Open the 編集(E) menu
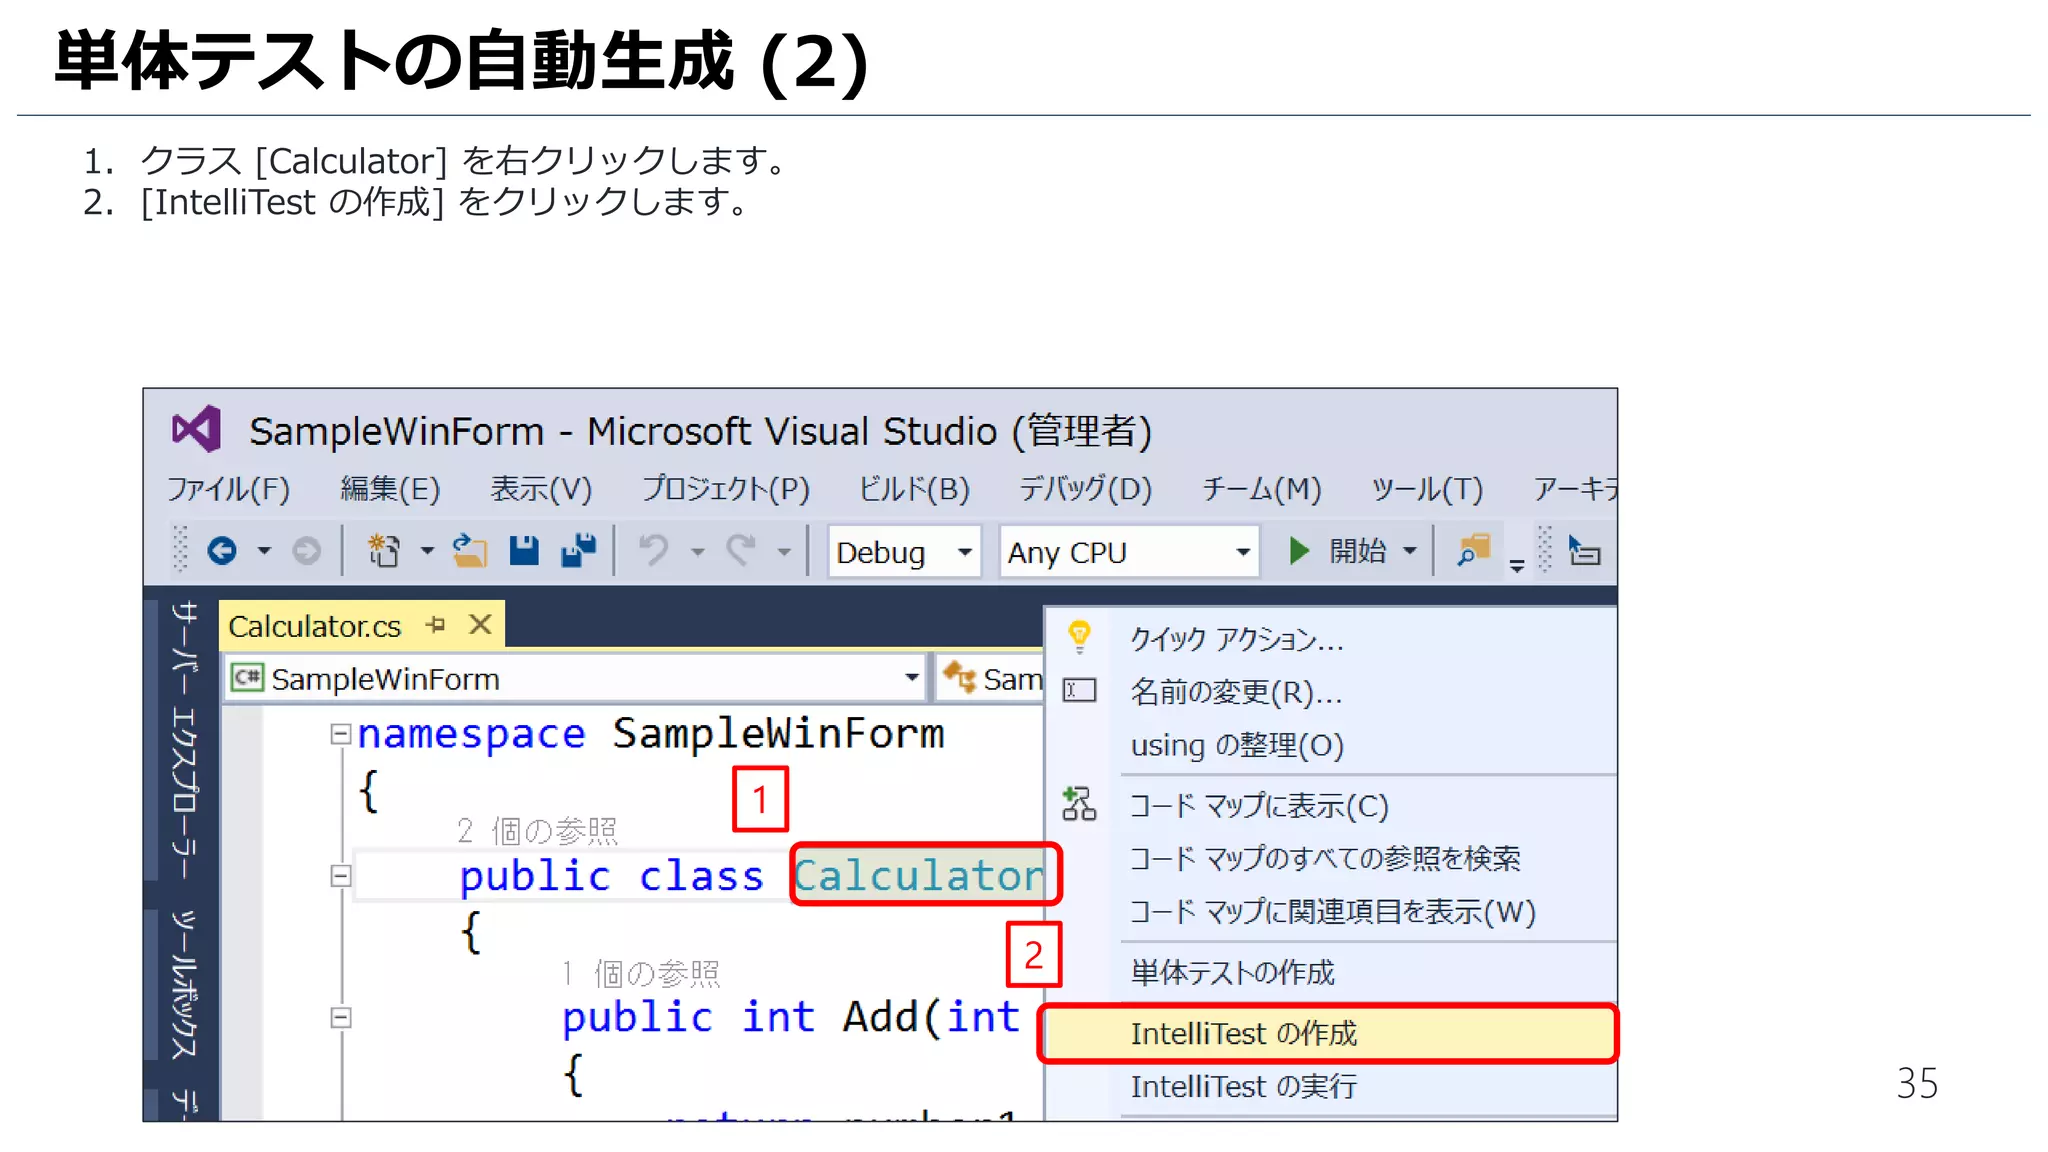The height and width of the screenshot is (1152, 2048). tap(390, 489)
